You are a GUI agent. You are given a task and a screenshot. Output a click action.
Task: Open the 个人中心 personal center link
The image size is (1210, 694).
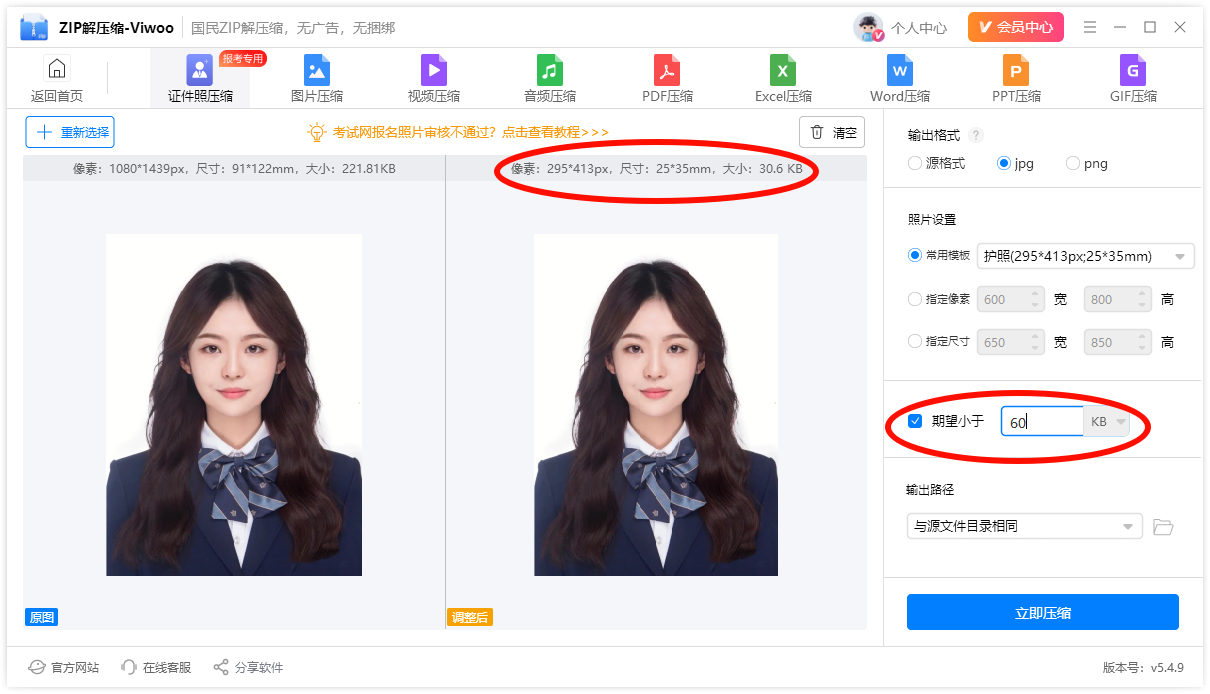919,28
